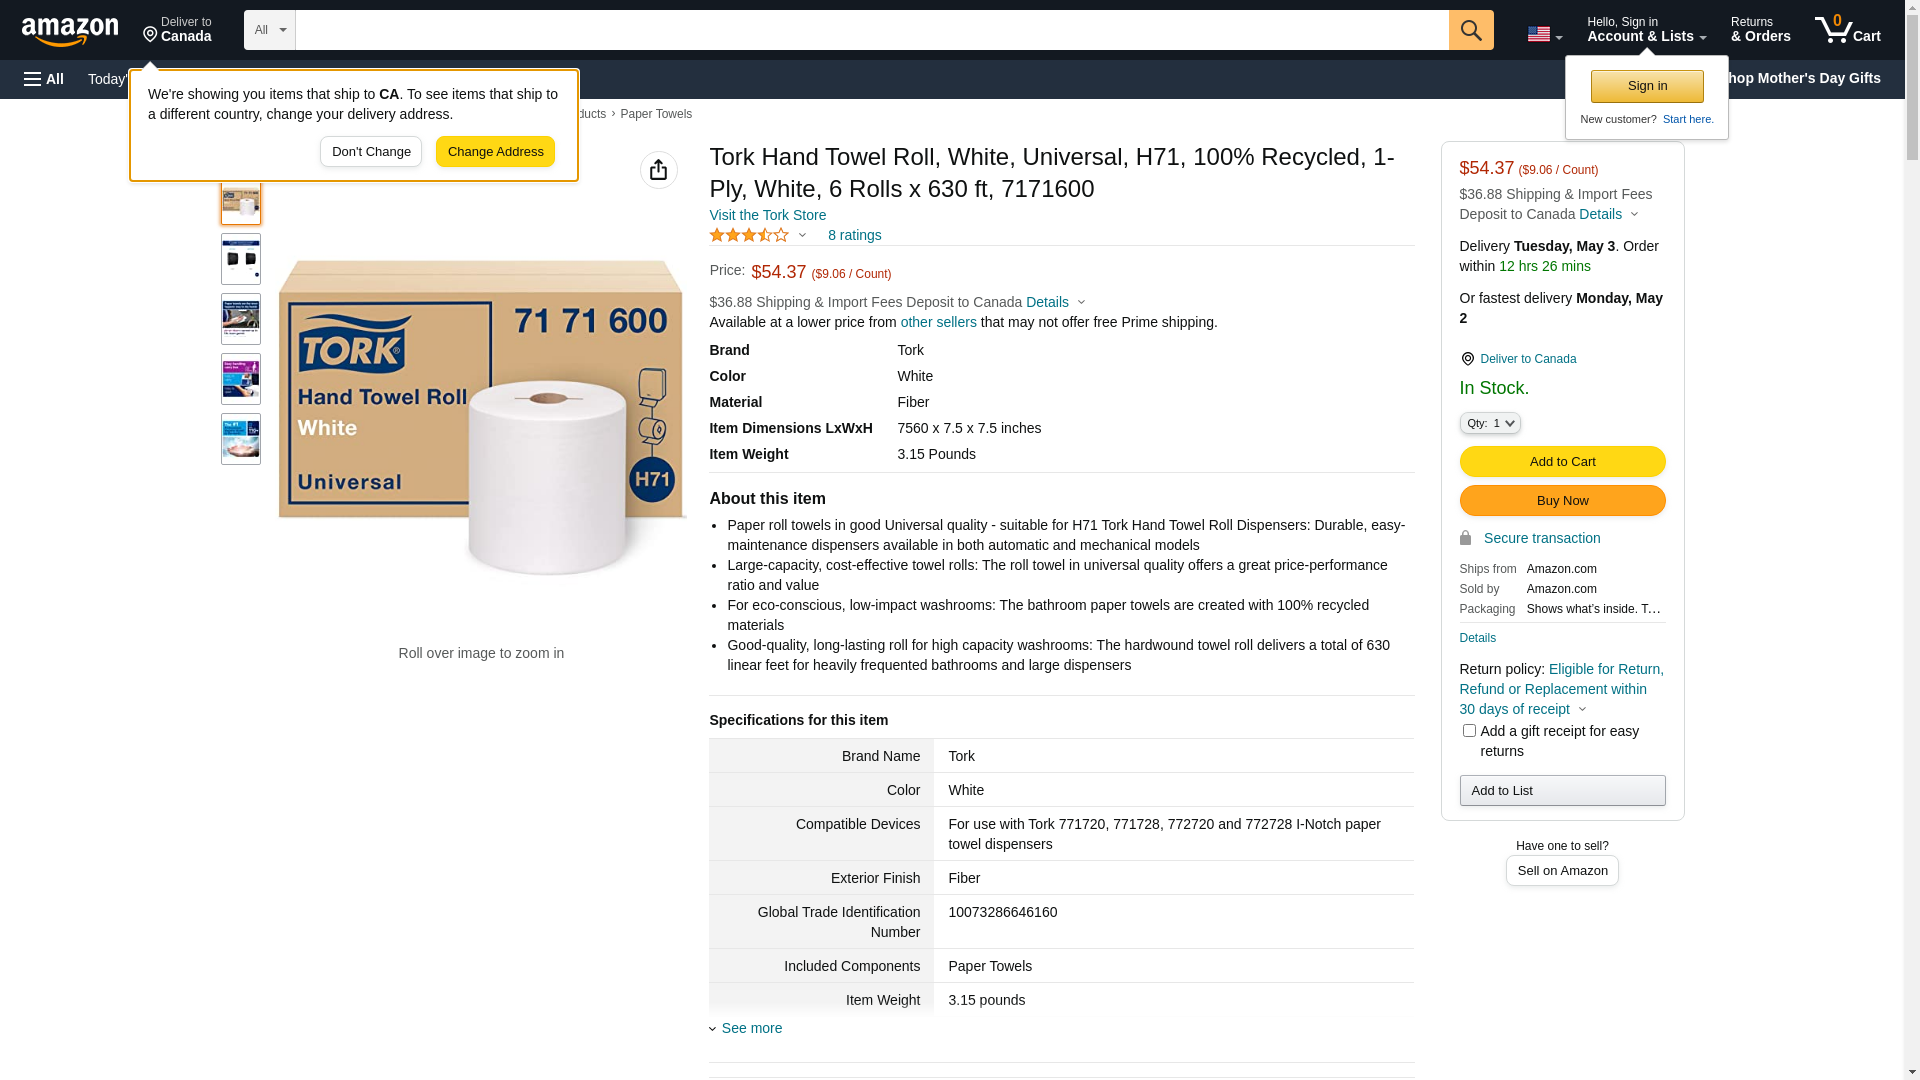Select the second product thumbnail
The width and height of the screenshot is (1920, 1080).
click(x=241, y=259)
